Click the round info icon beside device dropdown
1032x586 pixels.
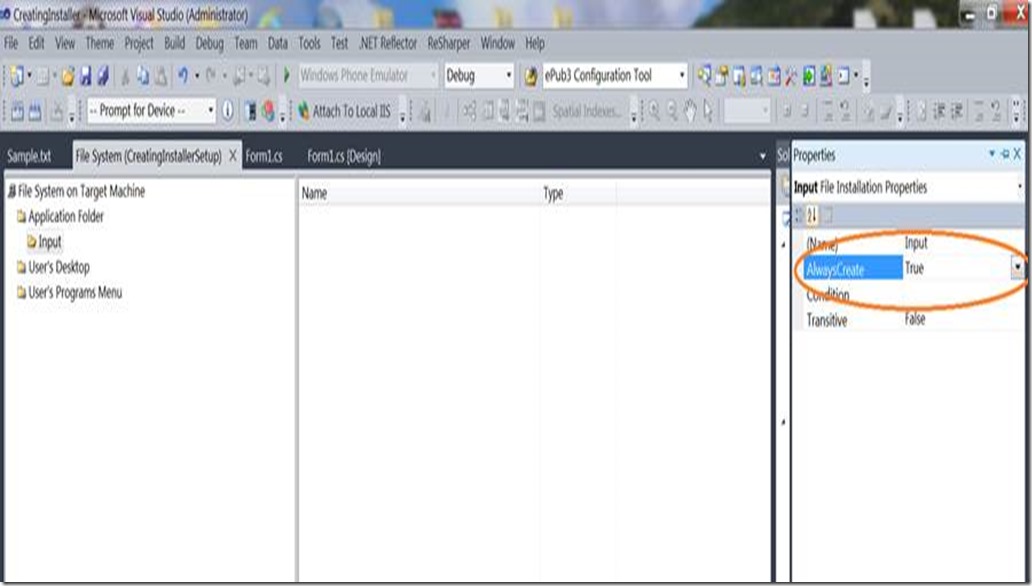click(x=228, y=111)
